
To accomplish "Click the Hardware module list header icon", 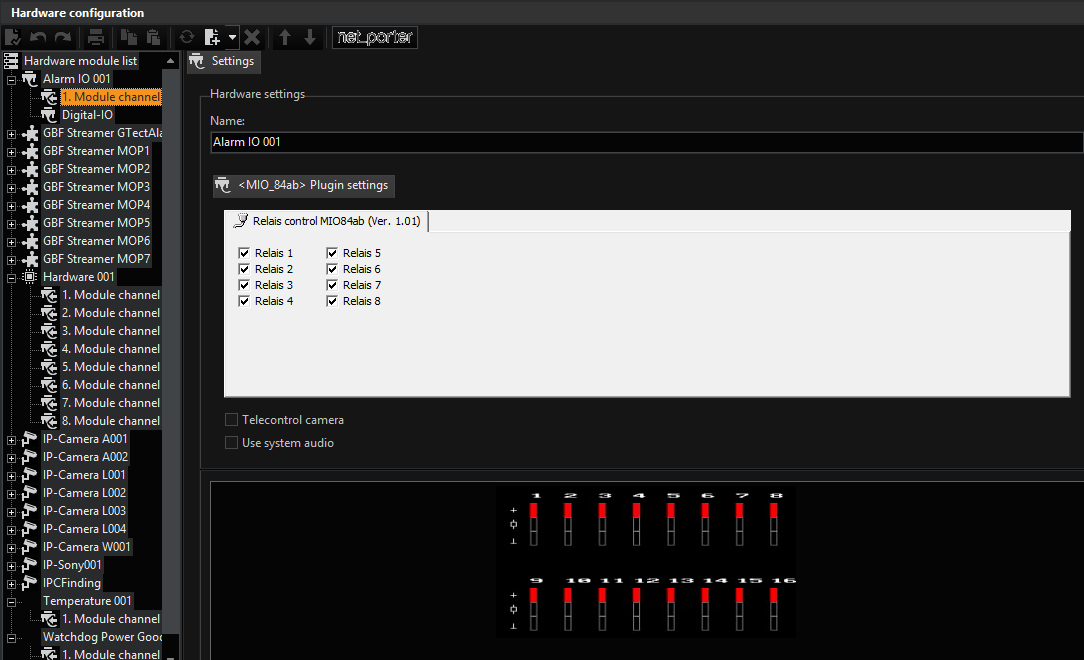I will [x=11, y=61].
